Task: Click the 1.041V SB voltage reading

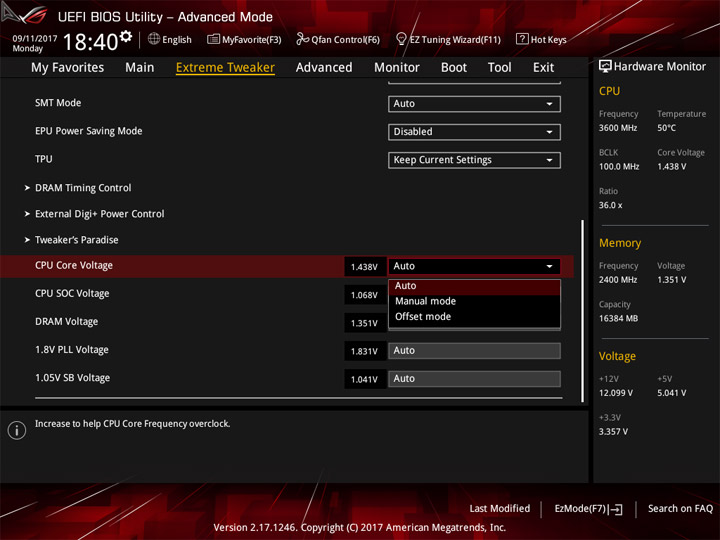Action: pos(365,379)
